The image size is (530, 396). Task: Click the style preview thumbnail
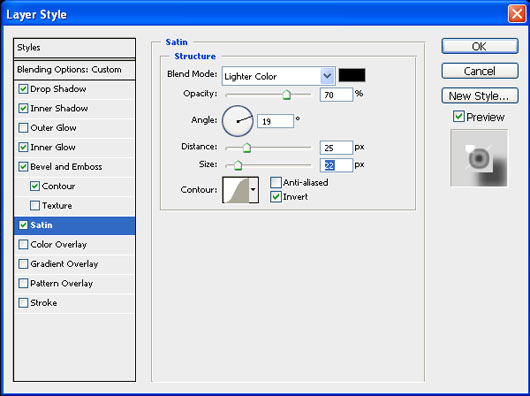click(x=479, y=158)
